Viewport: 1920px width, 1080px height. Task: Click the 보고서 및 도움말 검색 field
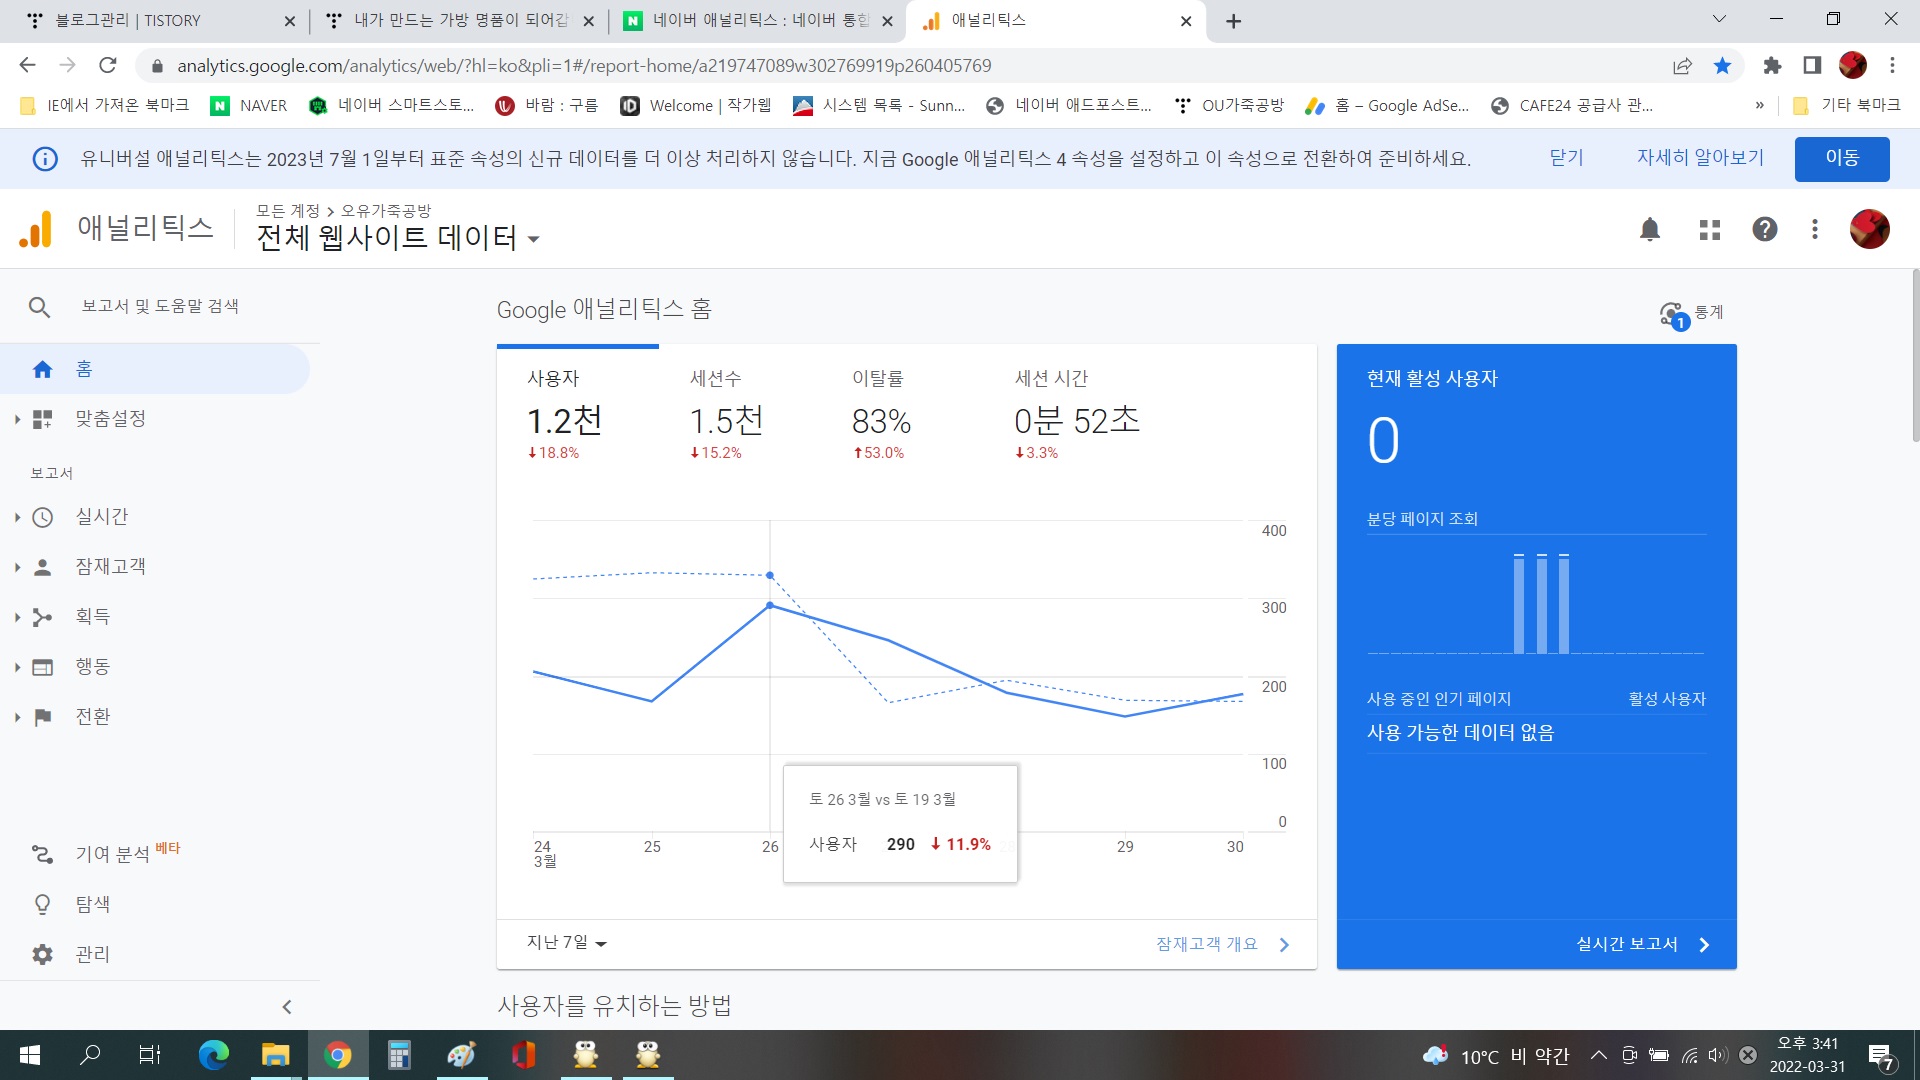point(160,306)
